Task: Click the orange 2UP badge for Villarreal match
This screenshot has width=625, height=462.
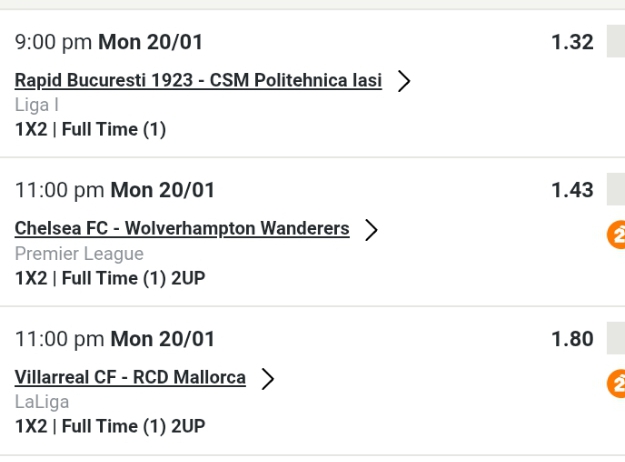Action: tap(617, 384)
